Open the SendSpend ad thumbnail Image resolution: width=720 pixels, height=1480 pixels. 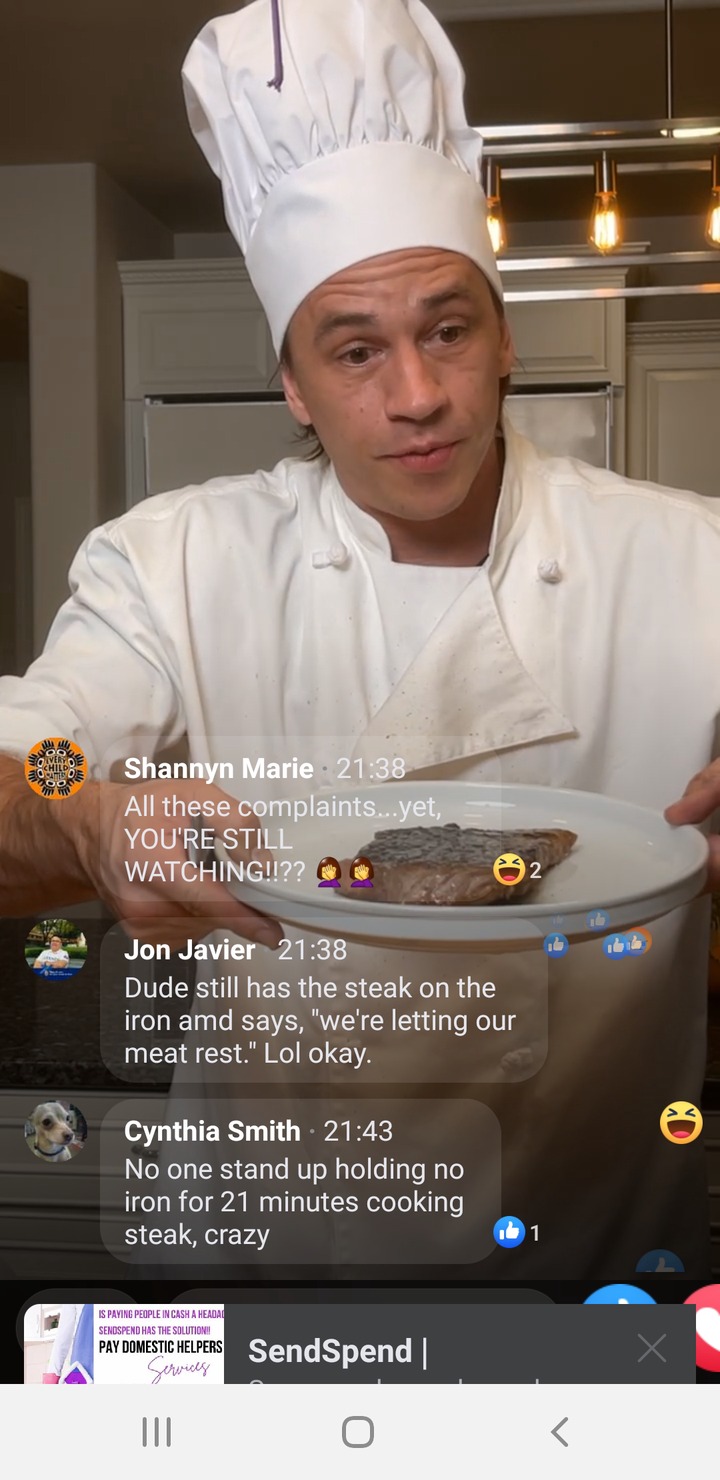point(124,1344)
